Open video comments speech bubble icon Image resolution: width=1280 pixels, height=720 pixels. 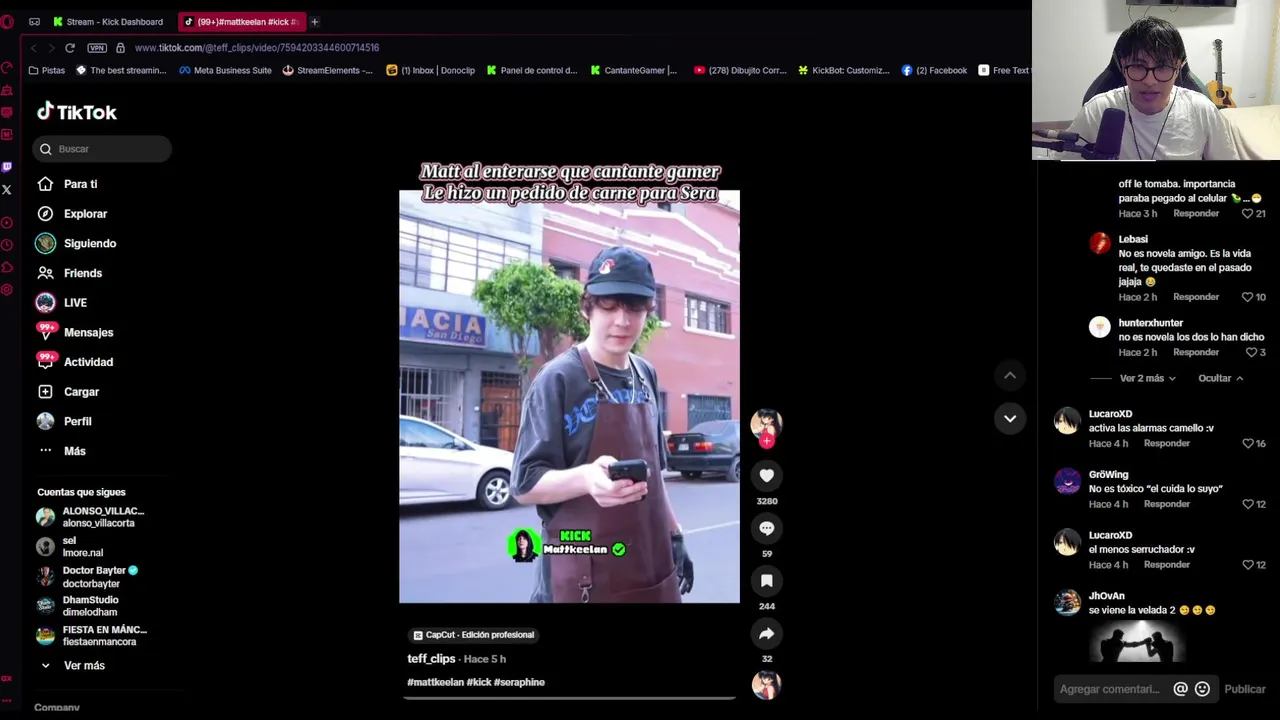[x=767, y=528]
